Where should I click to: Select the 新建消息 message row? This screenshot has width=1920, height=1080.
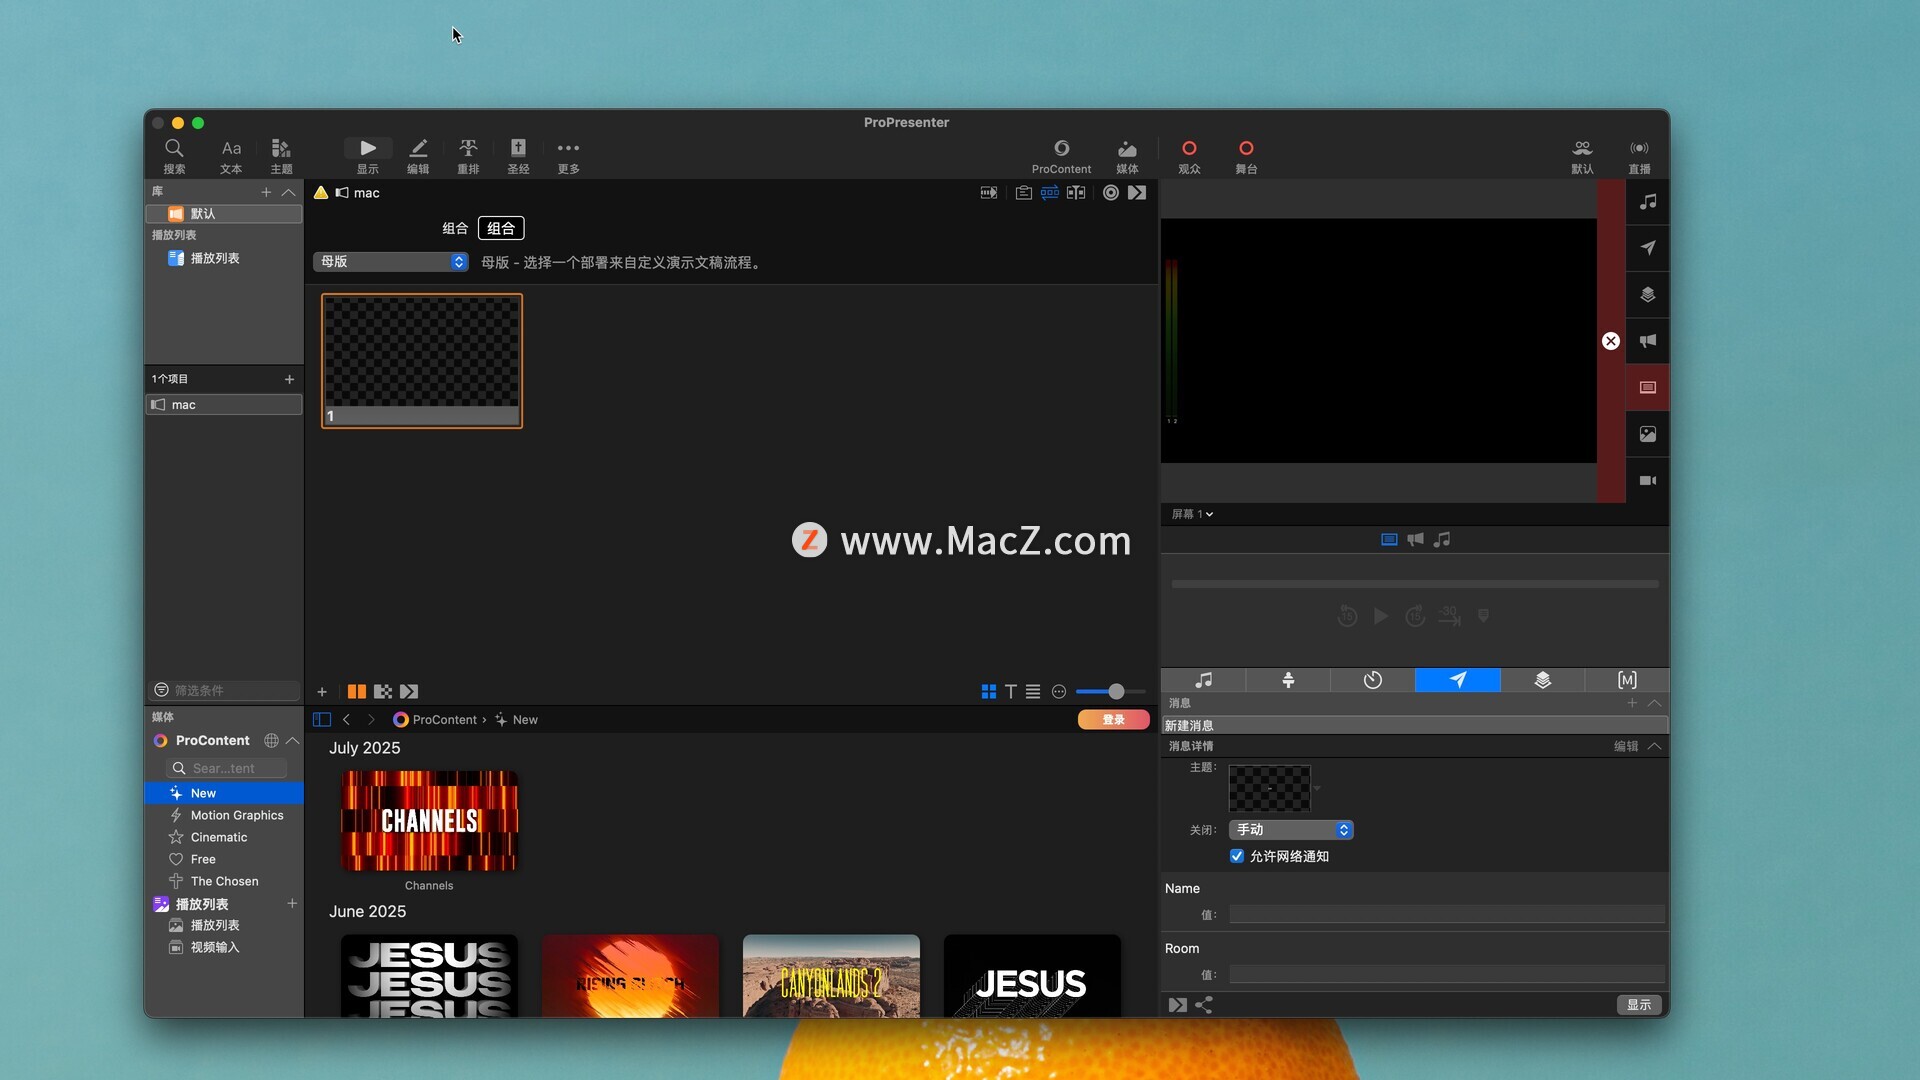[1414, 725]
